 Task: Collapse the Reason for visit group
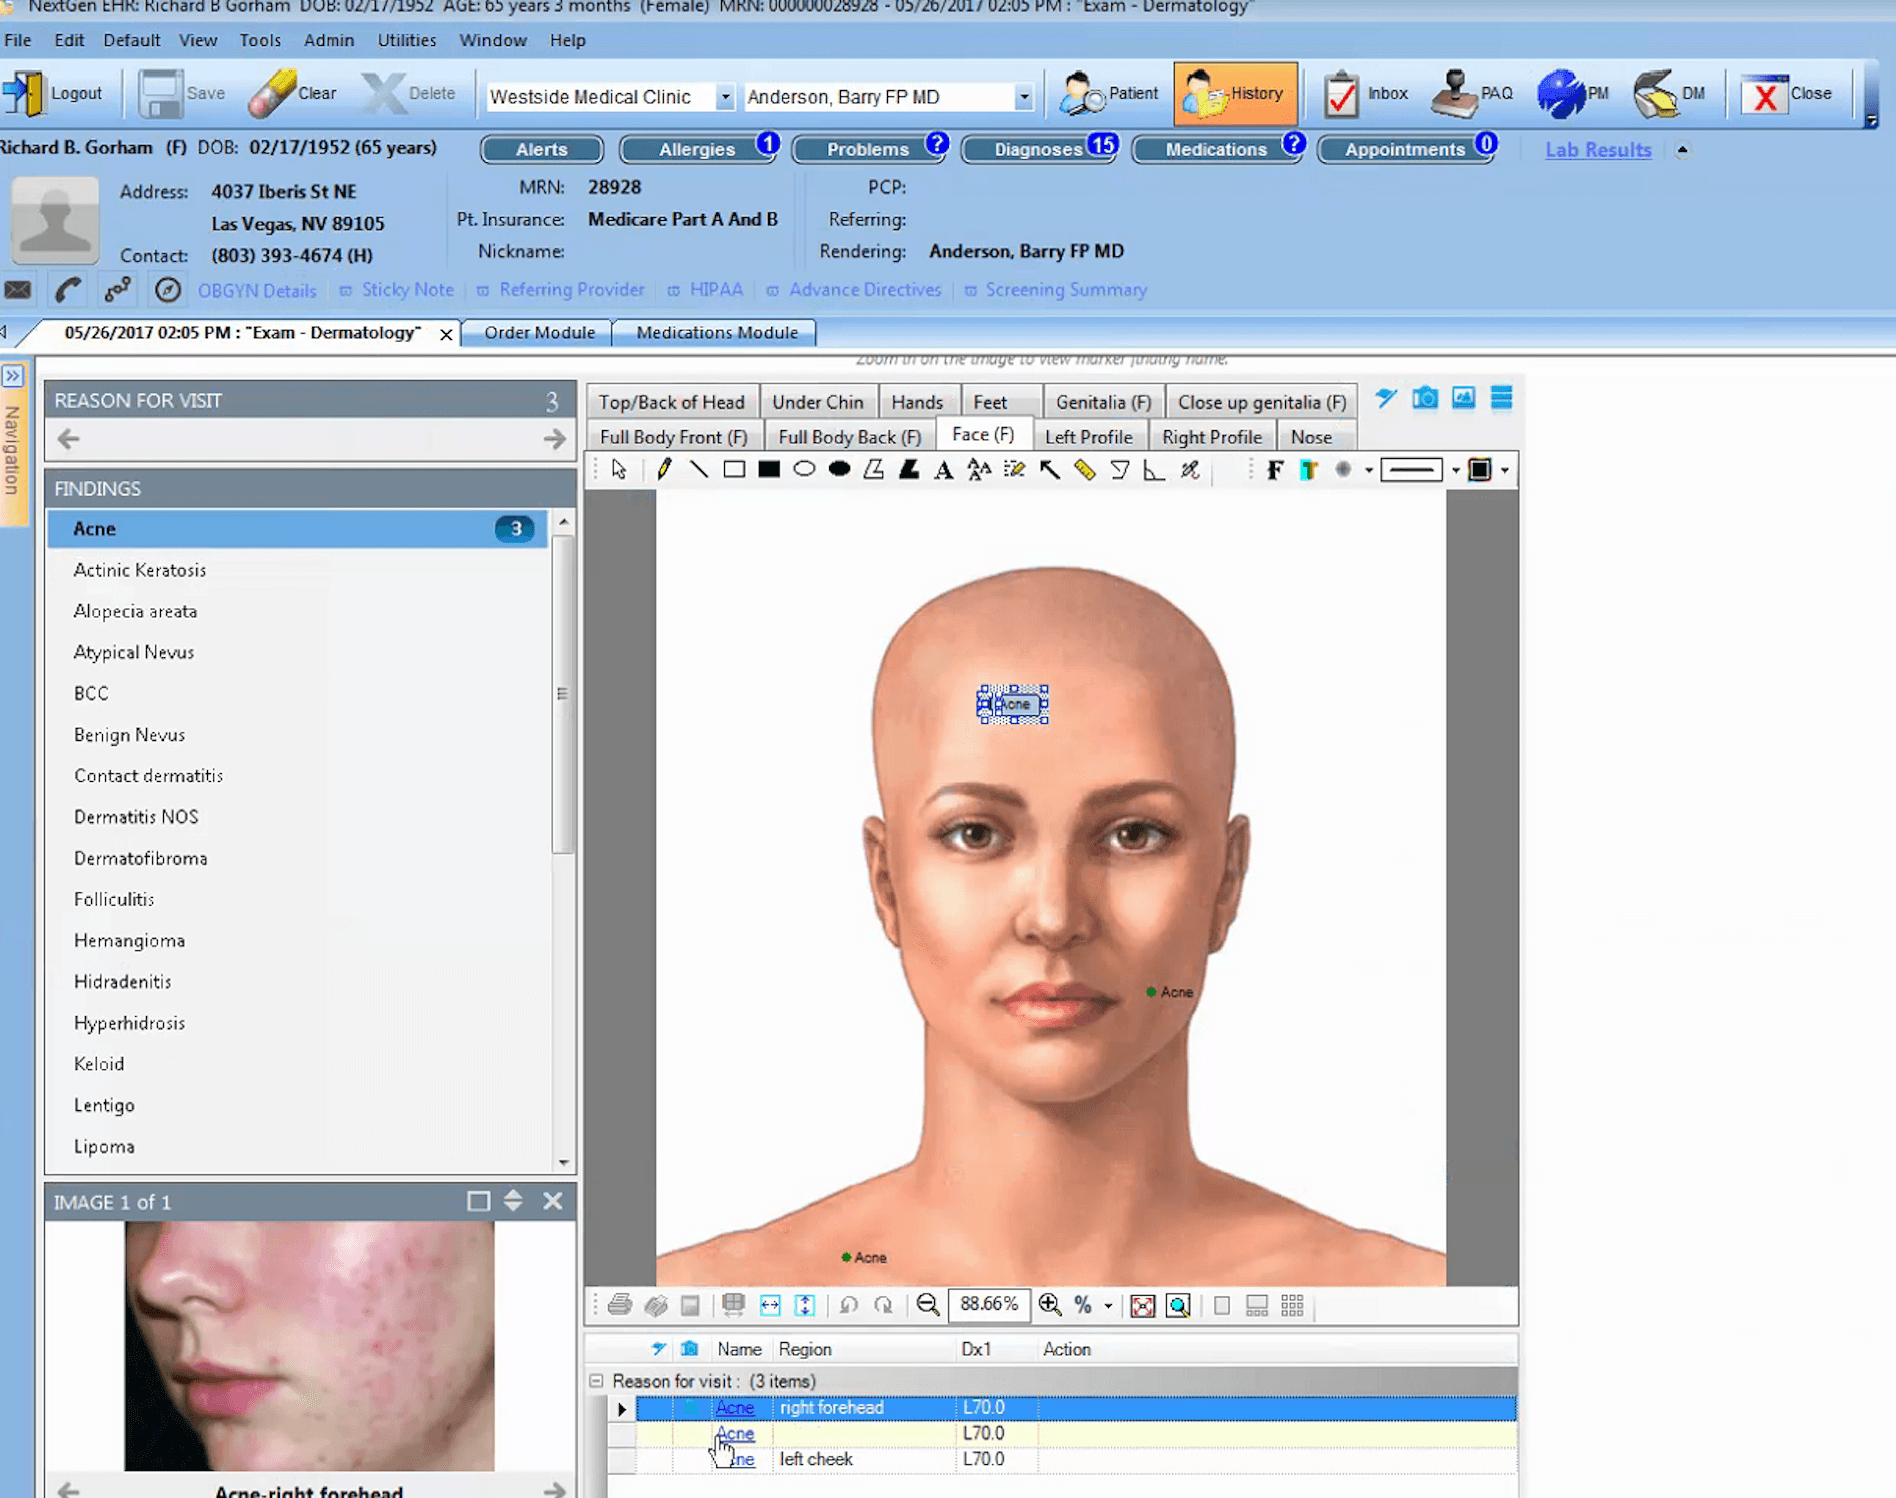598,1380
